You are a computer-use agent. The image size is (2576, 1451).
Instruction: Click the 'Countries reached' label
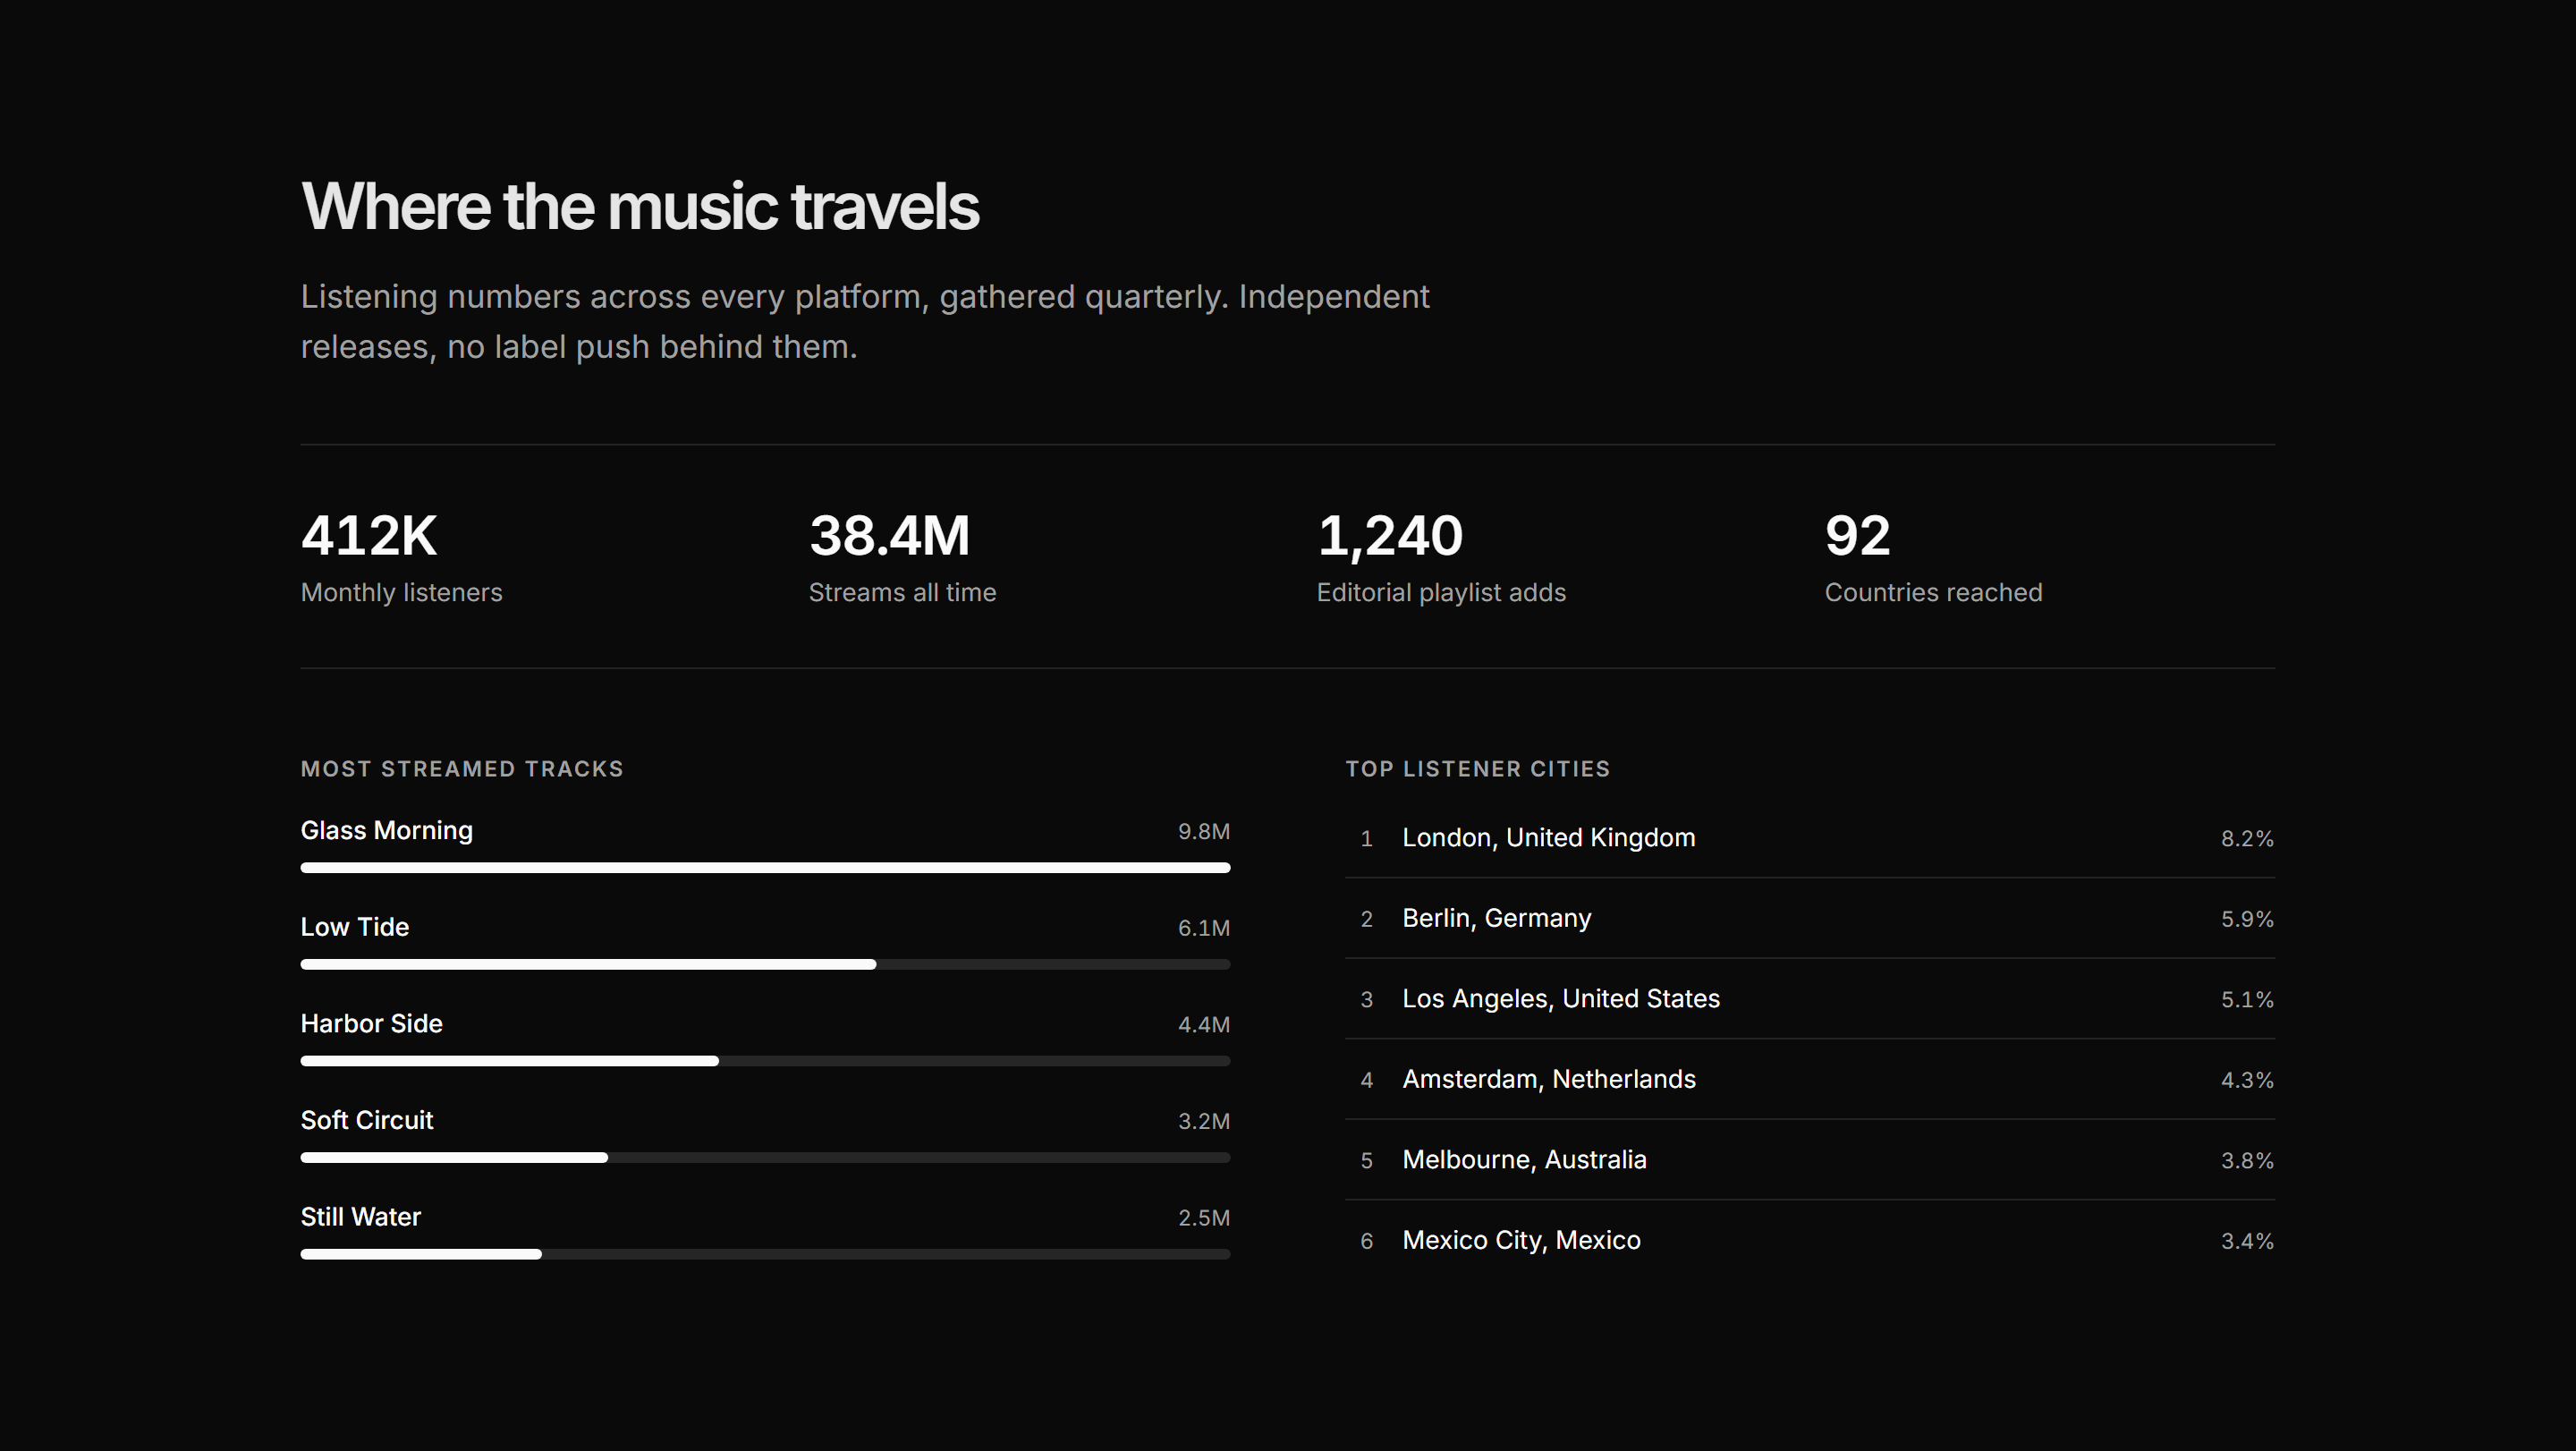coord(1933,593)
